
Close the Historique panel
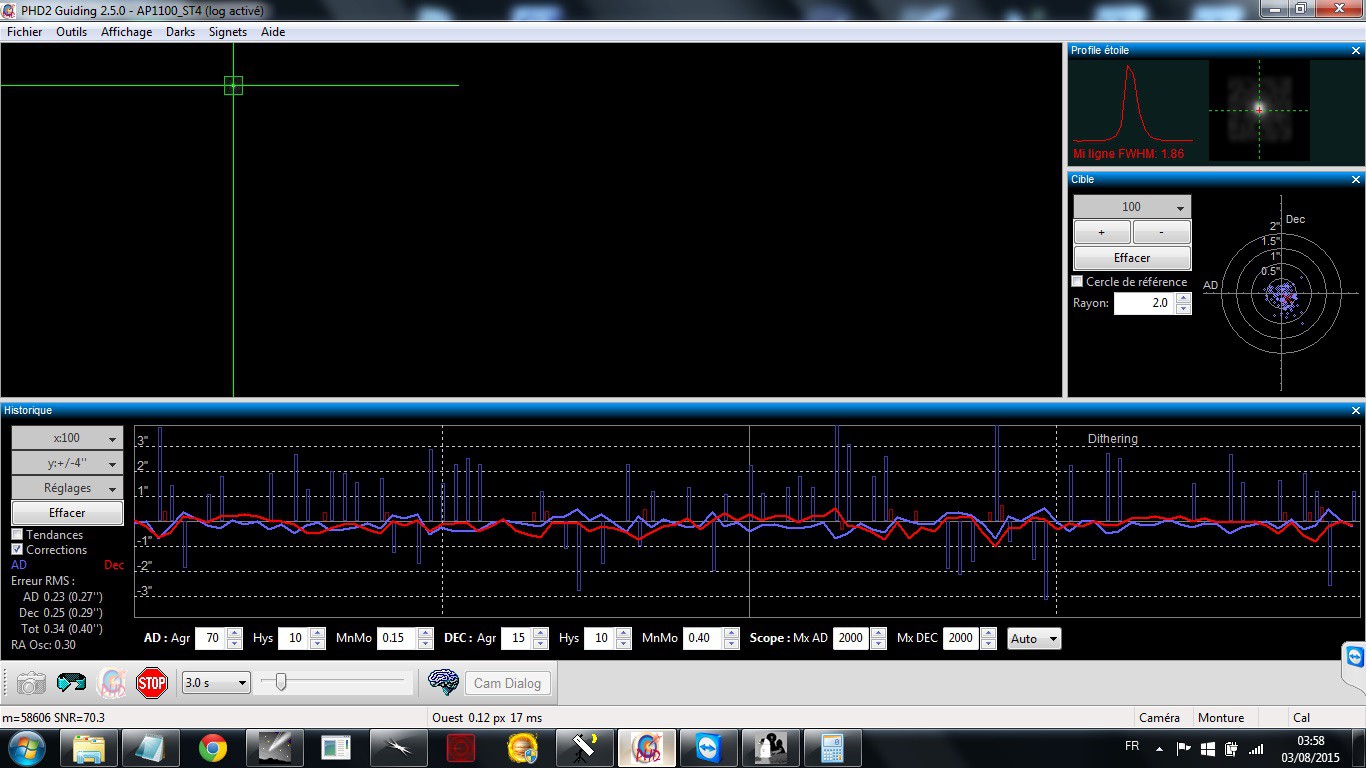click(1356, 411)
